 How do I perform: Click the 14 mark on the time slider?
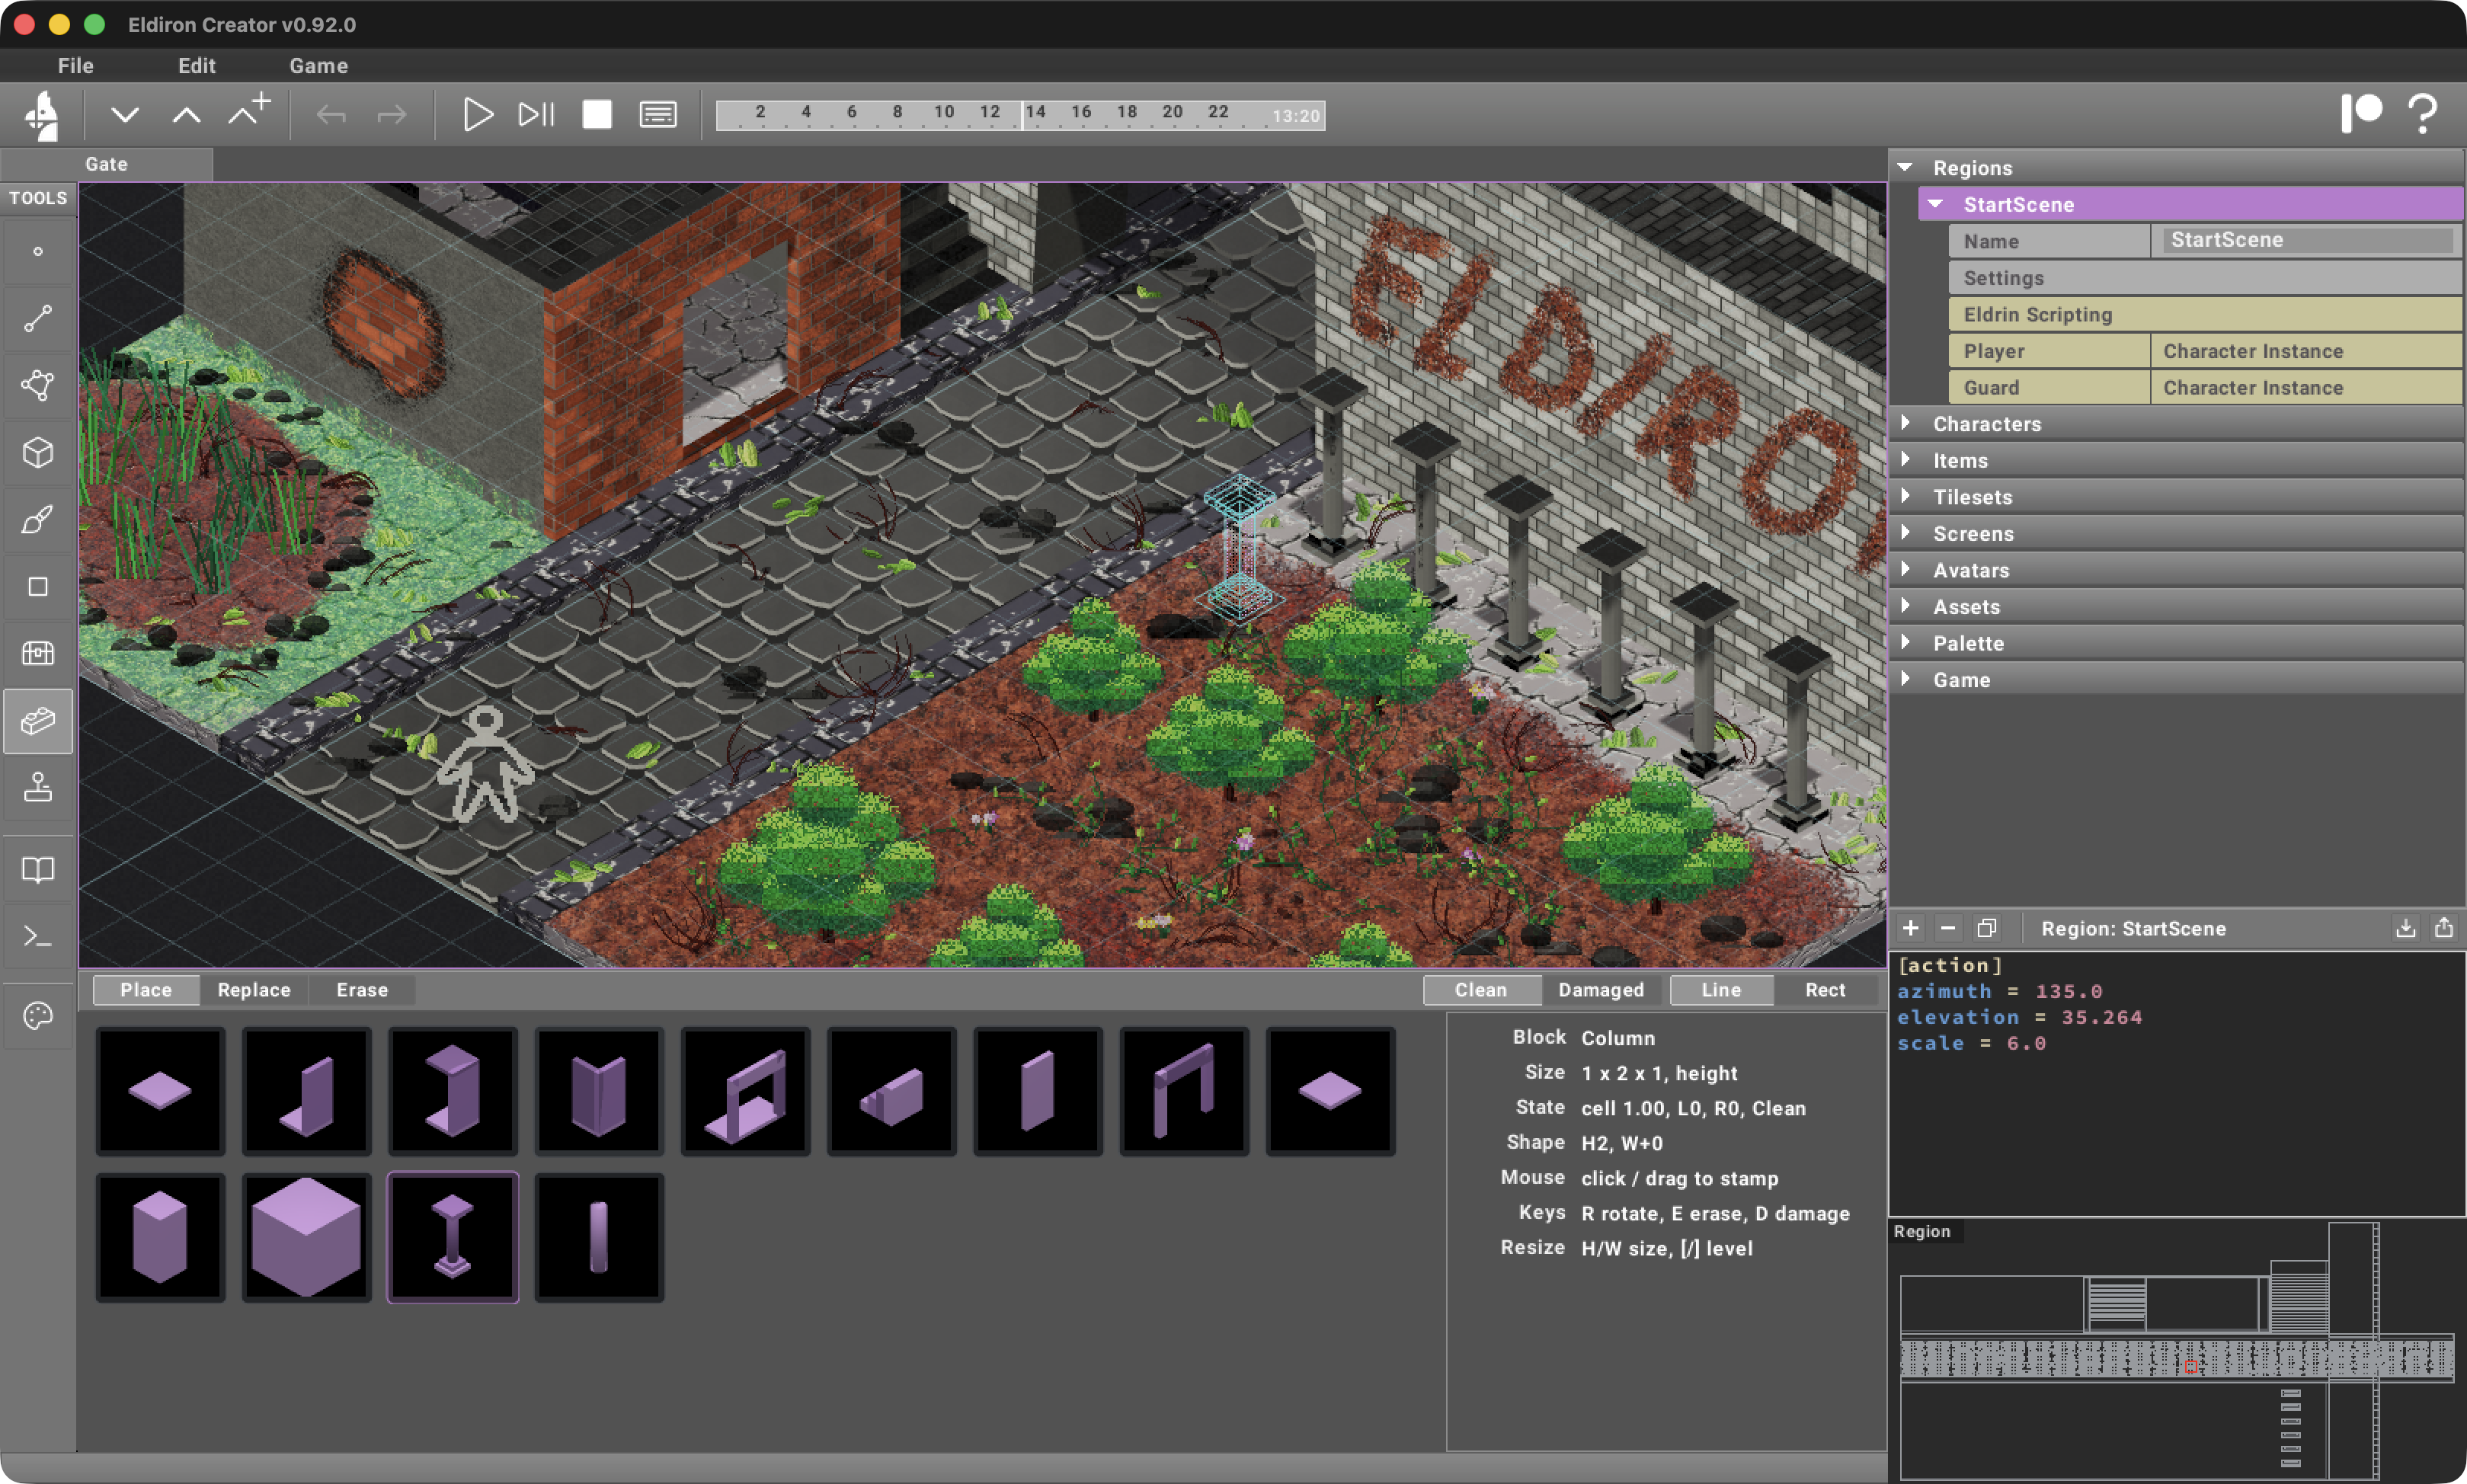[1035, 112]
